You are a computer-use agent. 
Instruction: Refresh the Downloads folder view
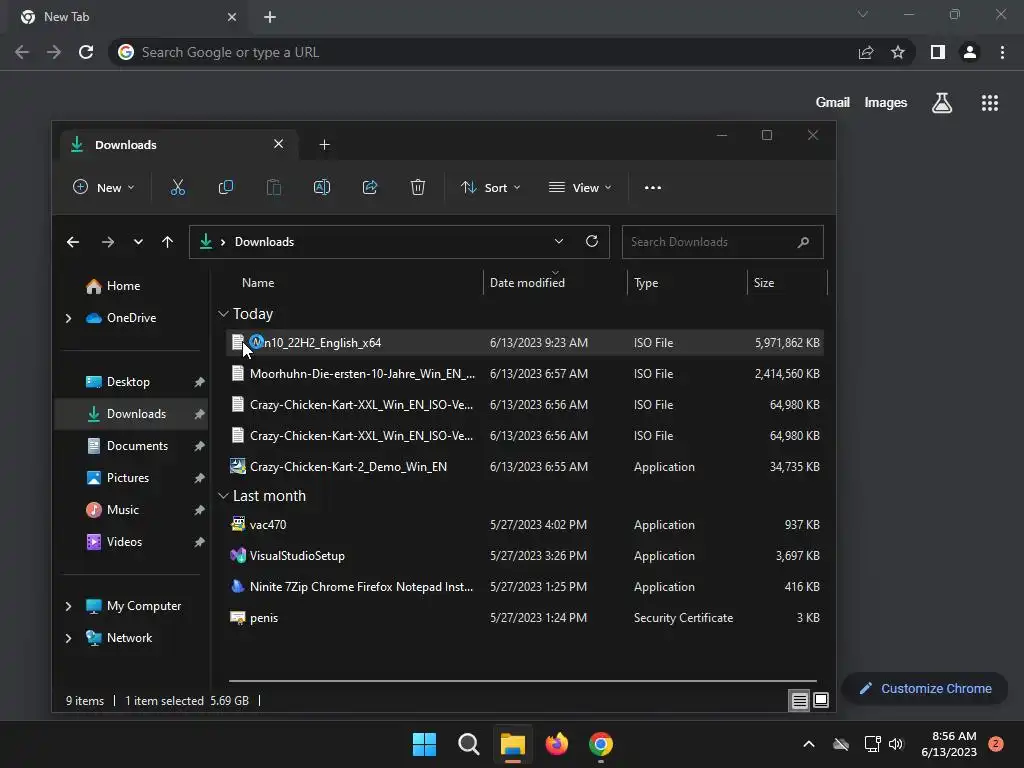tap(592, 241)
